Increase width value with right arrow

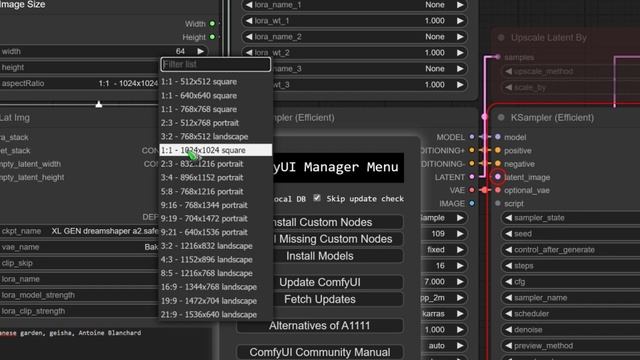coord(200,51)
